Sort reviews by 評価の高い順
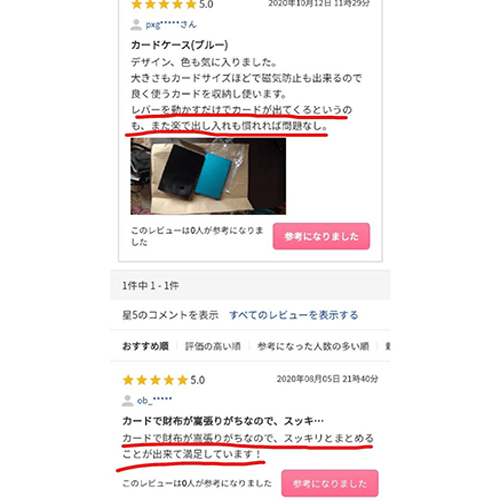 tap(213, 346)
